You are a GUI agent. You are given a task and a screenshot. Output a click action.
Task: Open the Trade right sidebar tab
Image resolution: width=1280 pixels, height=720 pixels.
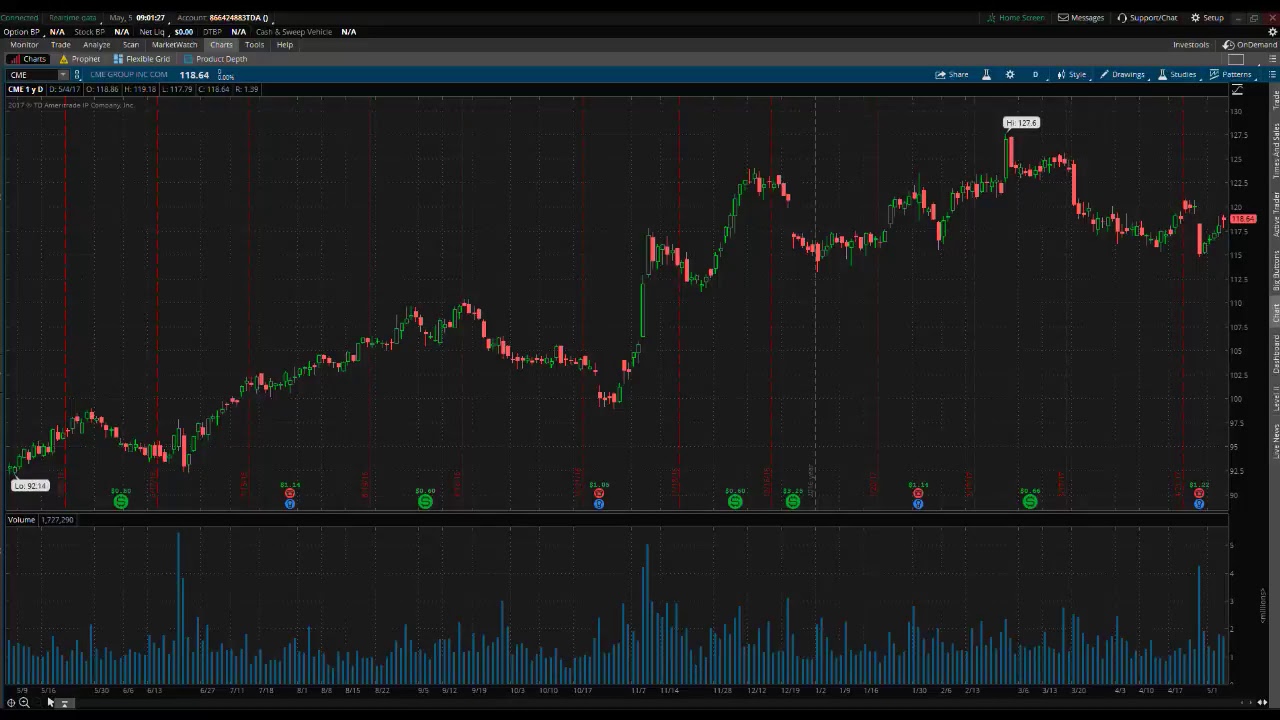tap(1275, 100)
